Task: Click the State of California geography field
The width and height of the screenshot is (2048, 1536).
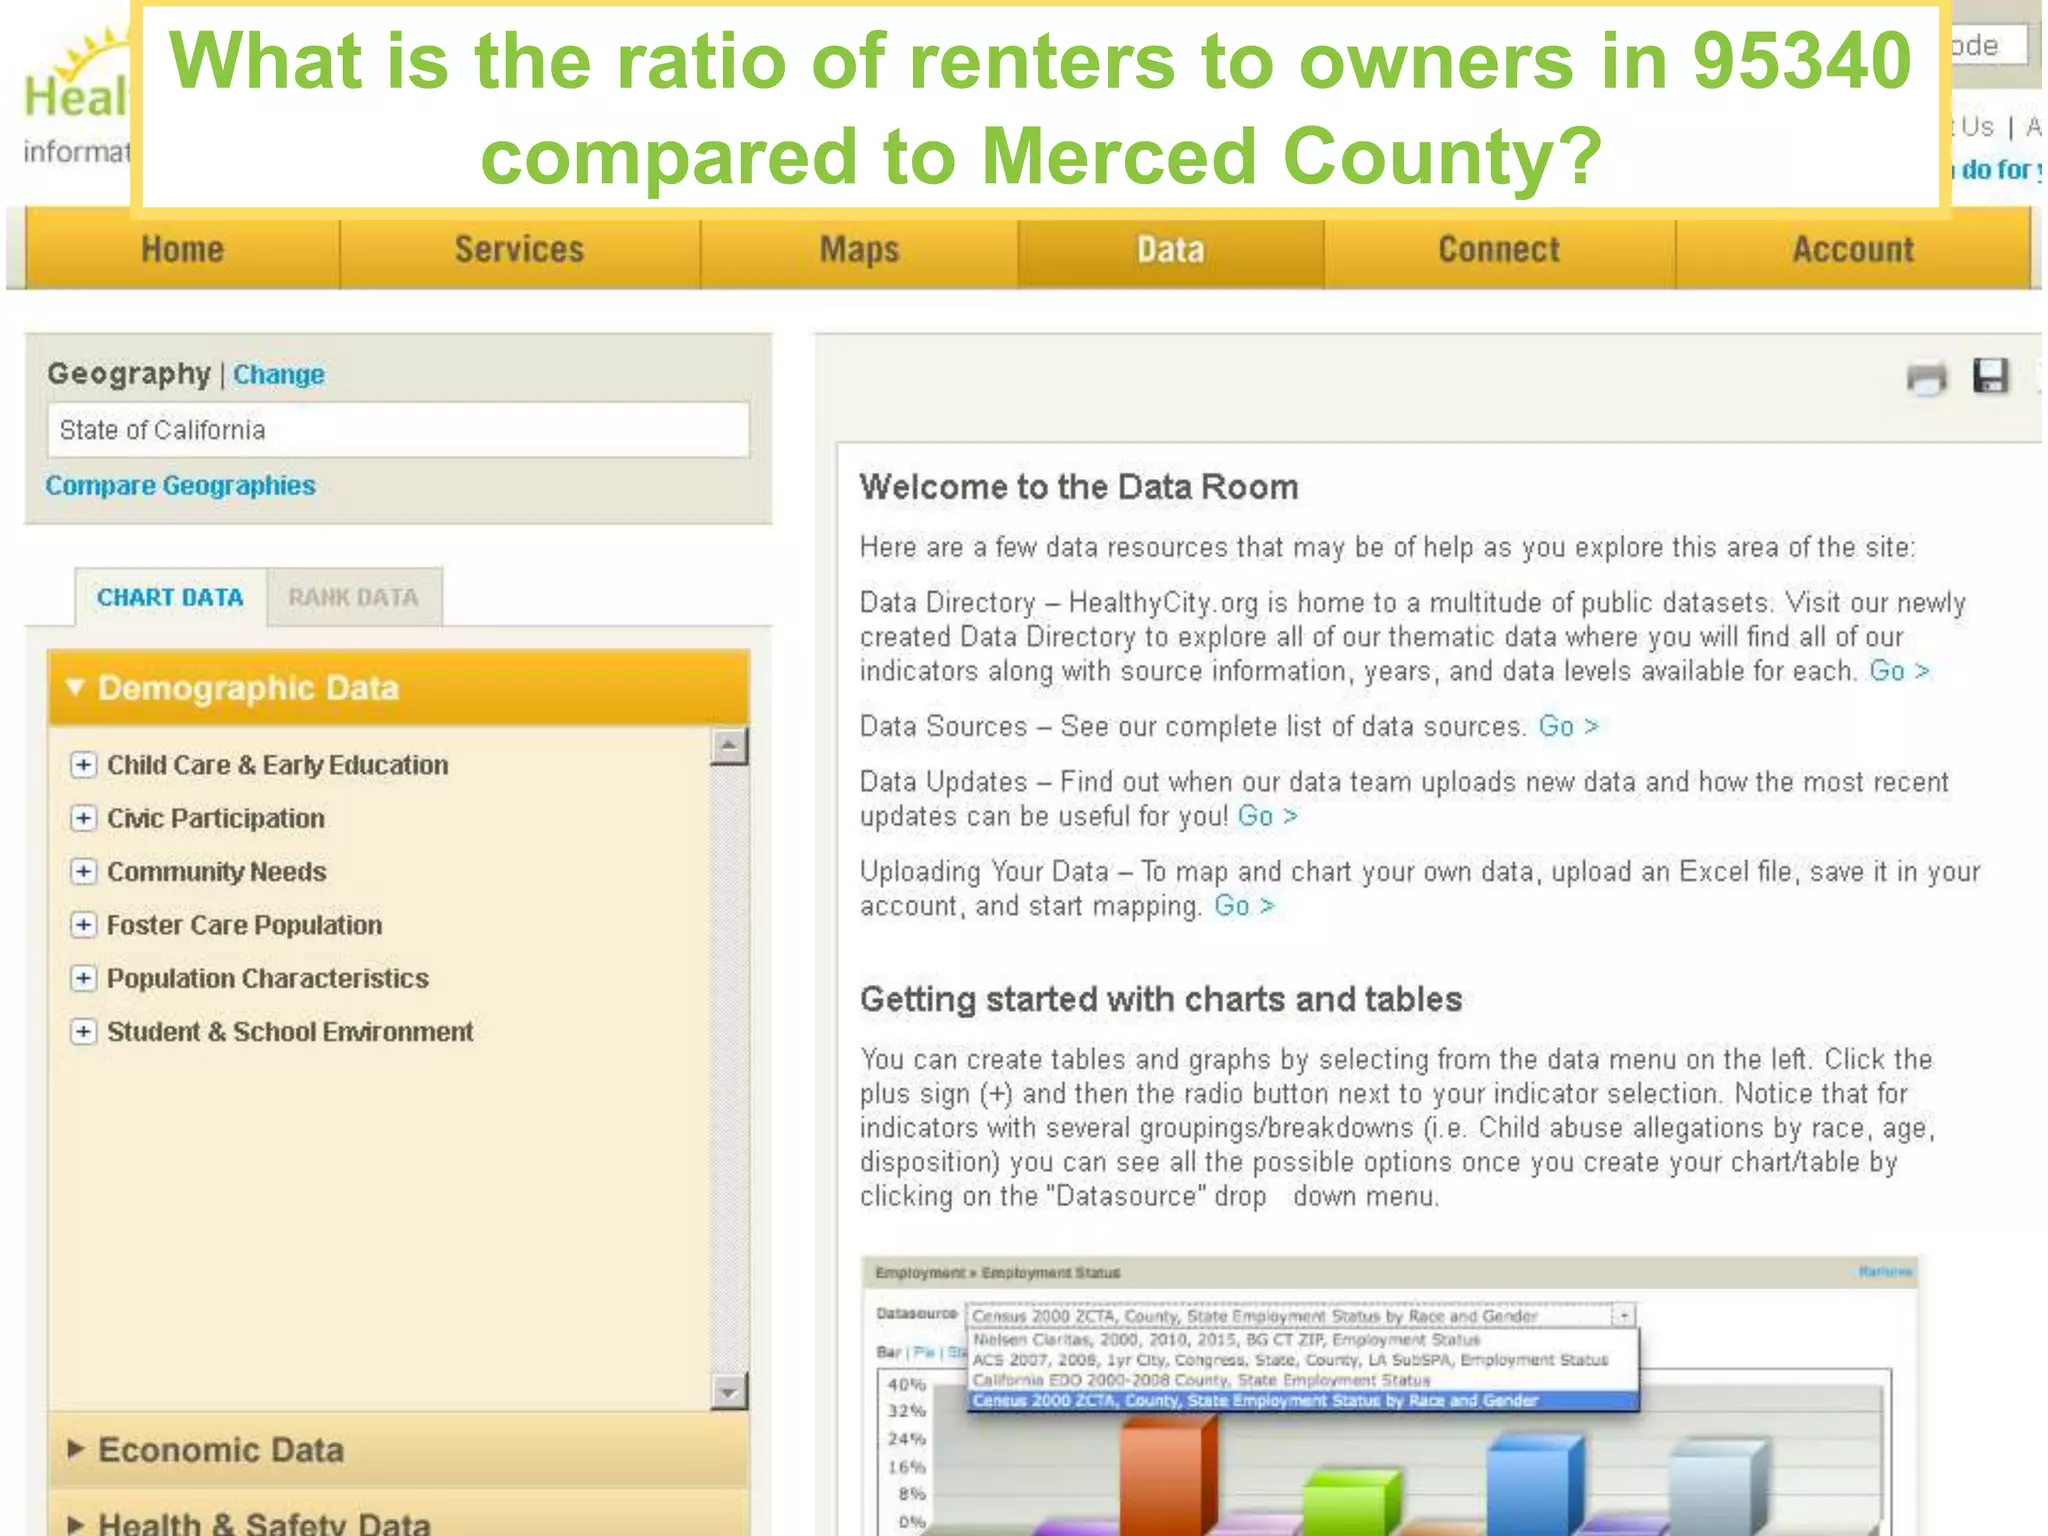Action: [398, 430]
